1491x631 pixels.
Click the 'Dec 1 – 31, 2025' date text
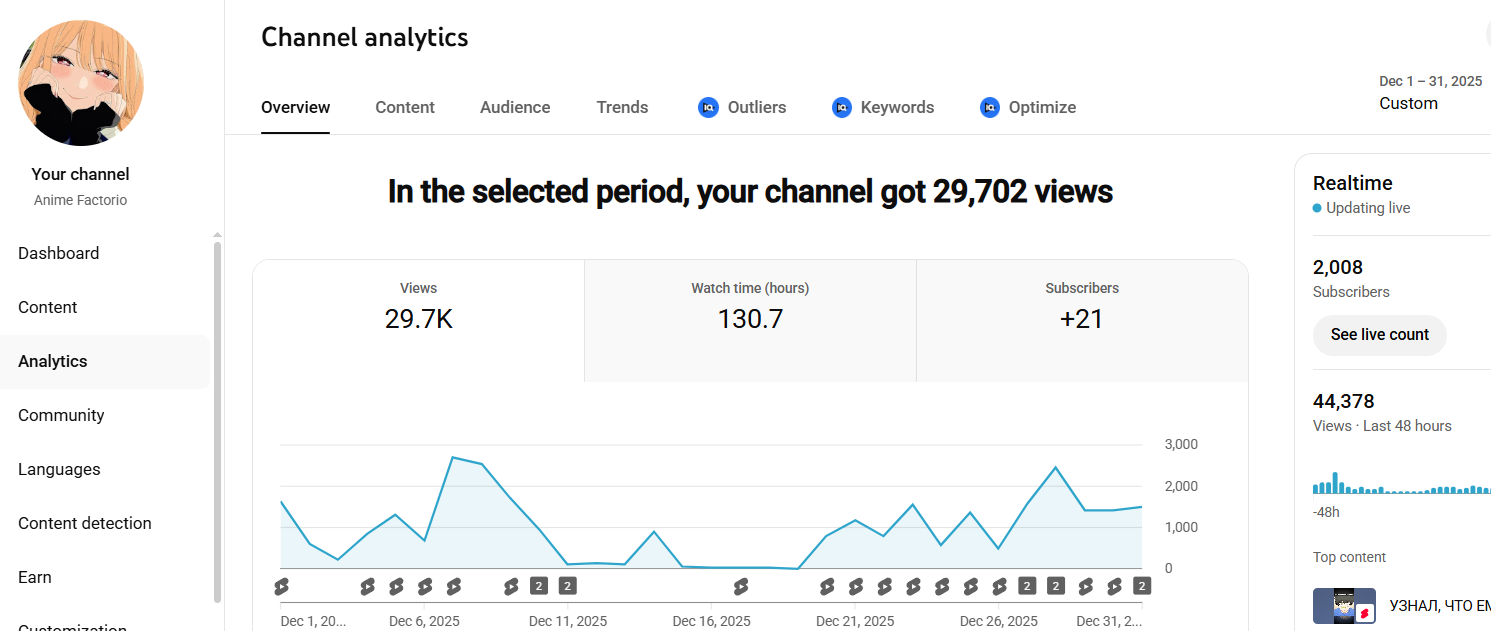pyautogui.click(x=1430, y=81)
